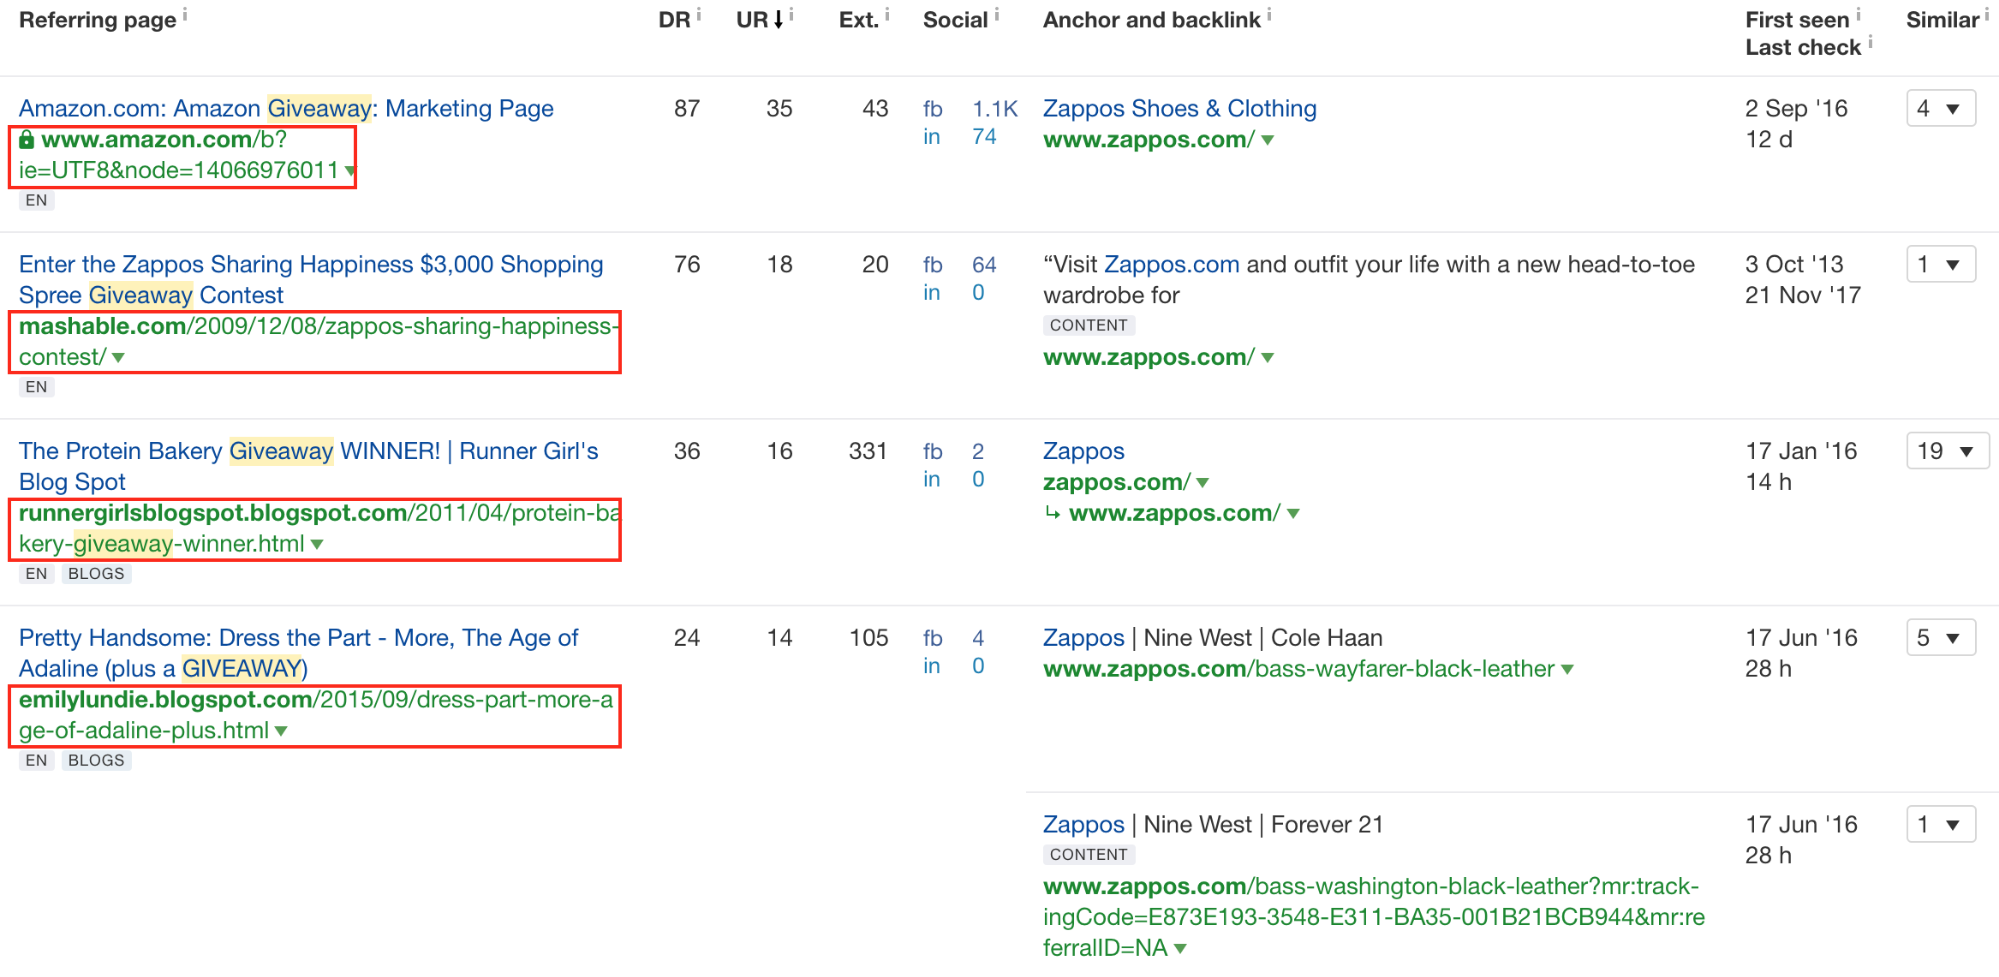Open Zappos Sharing Happiness contest title link
Screen dimensions: 1999x977
311,279
